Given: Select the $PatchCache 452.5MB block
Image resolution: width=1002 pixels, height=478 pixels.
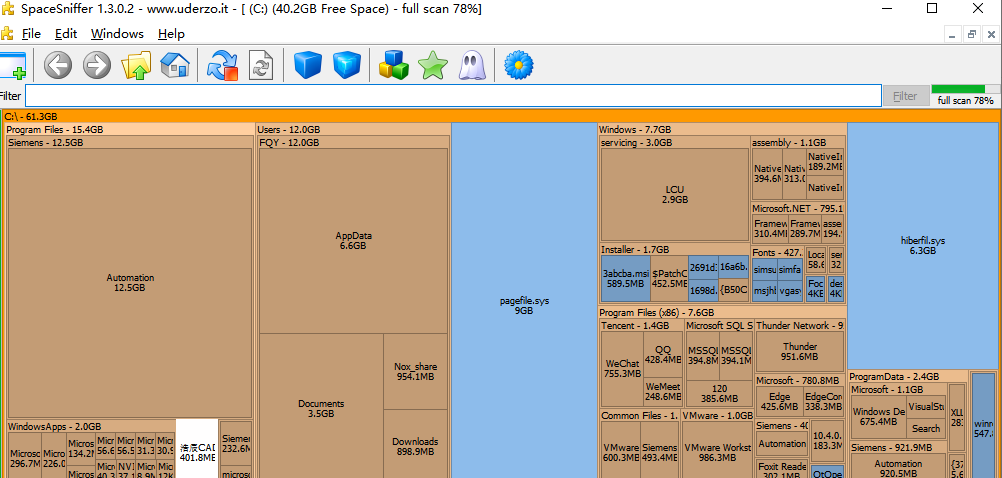Looking at the screenshot, I should (x=669, y=279).
